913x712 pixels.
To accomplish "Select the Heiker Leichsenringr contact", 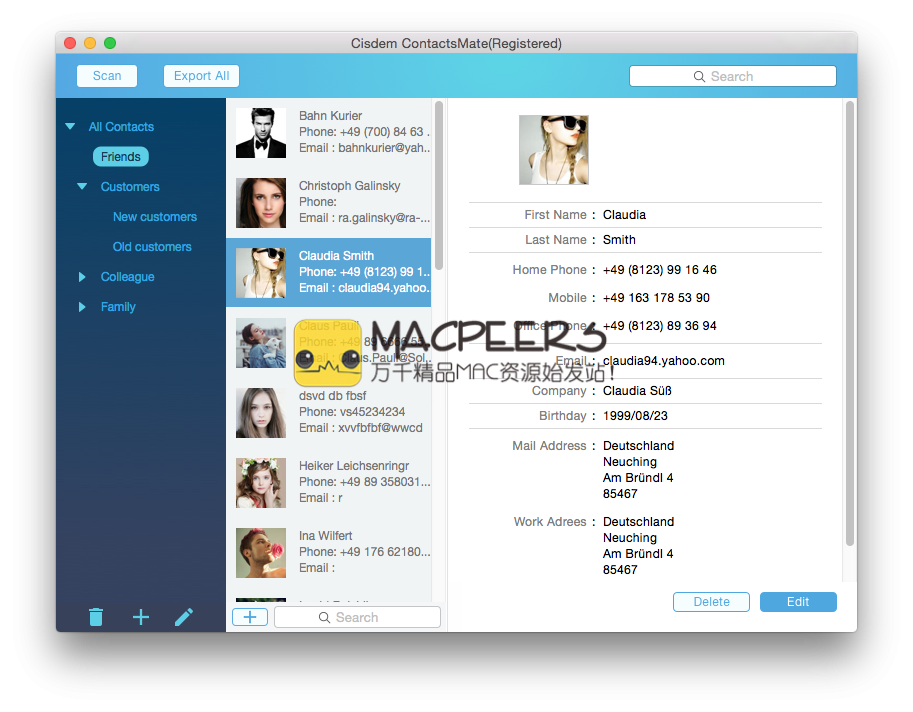I will pyautogui.click(x=328, y=482).
